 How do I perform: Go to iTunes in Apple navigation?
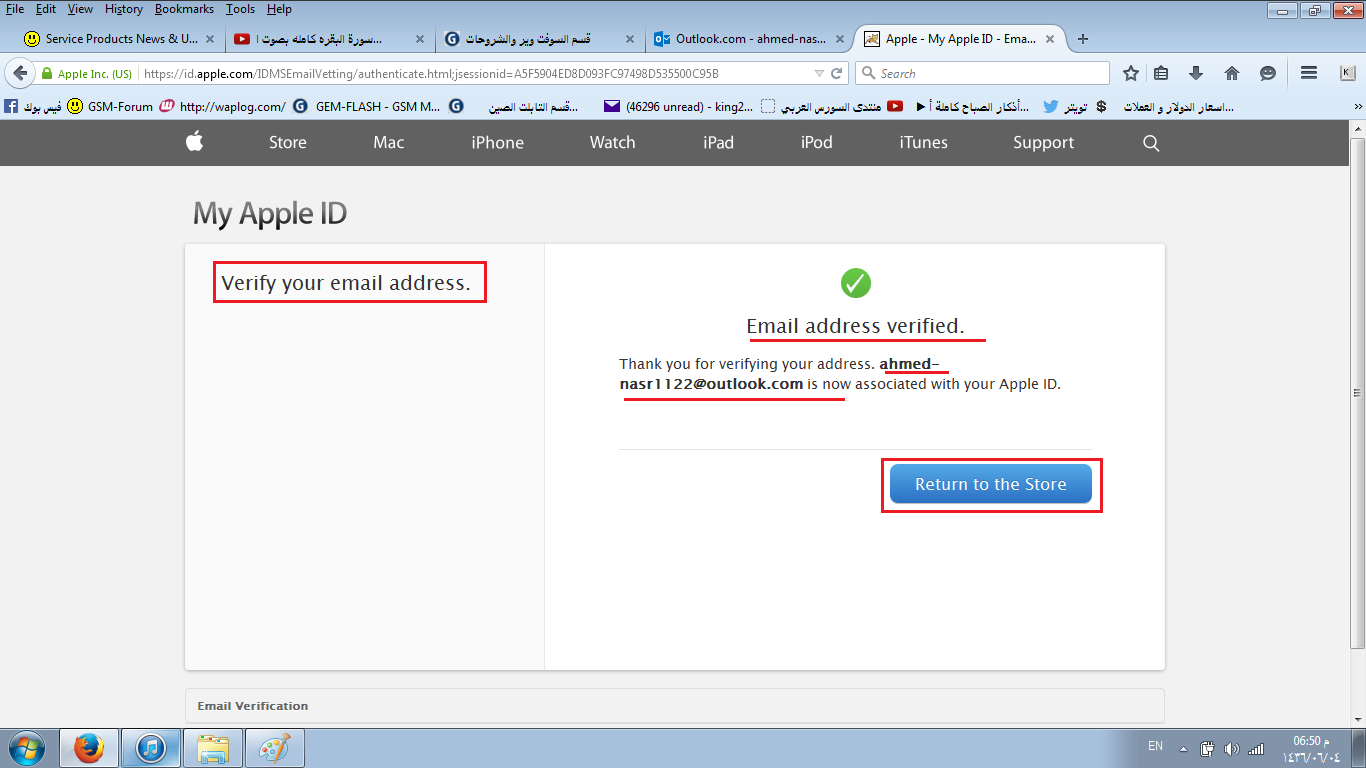[924, 143]
